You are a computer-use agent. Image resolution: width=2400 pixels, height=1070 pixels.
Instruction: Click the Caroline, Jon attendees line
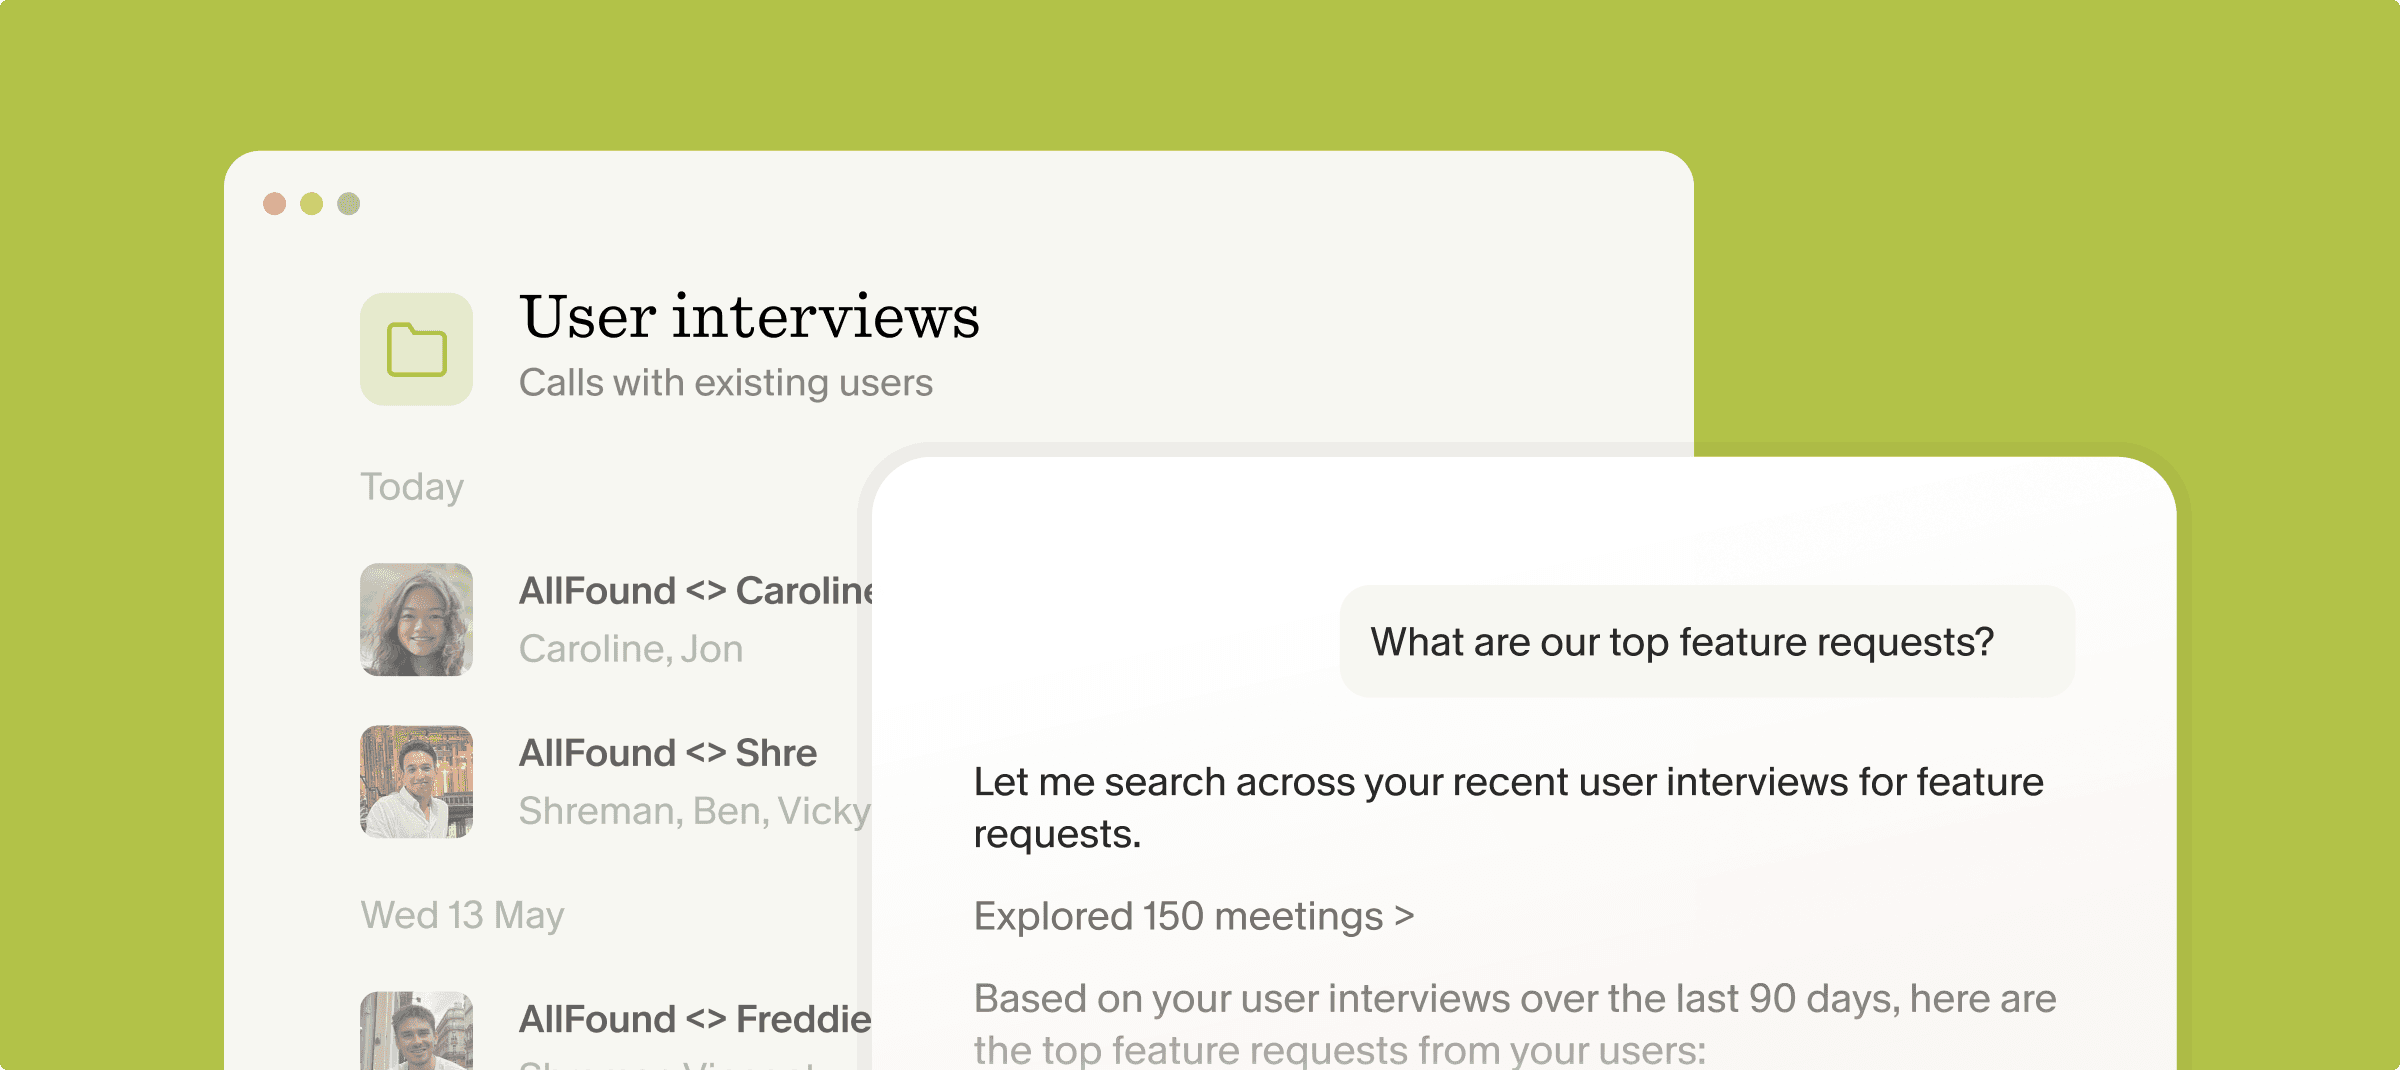coord(631,649)
